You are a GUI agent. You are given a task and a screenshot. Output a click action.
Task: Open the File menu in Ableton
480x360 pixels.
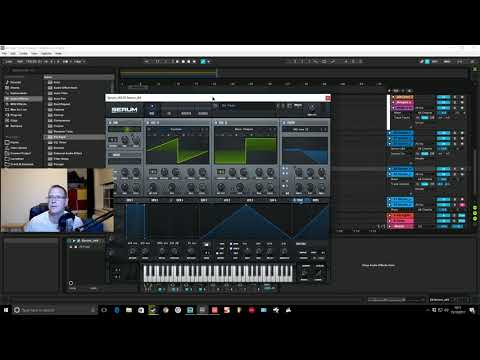click(4, 53)
